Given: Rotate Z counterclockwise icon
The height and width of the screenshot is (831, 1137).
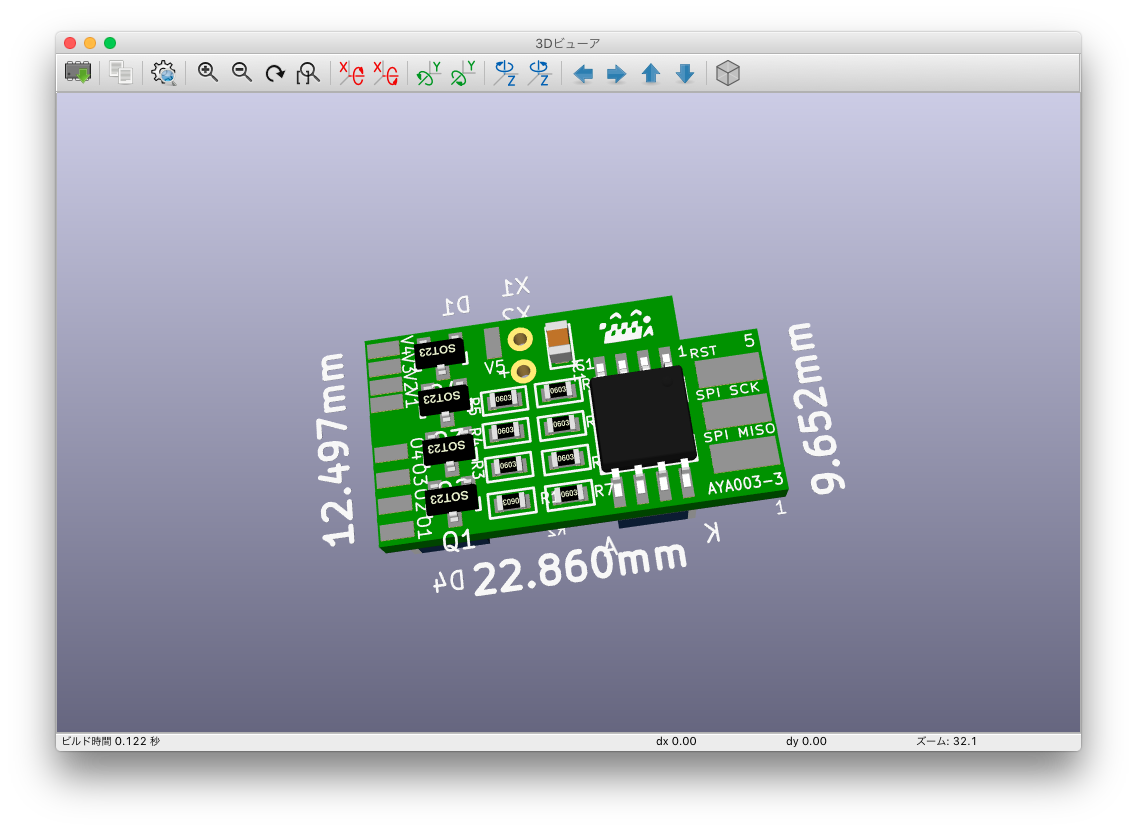Looking at the screenshot, I should pyautogui.click(x=539, y=73).
